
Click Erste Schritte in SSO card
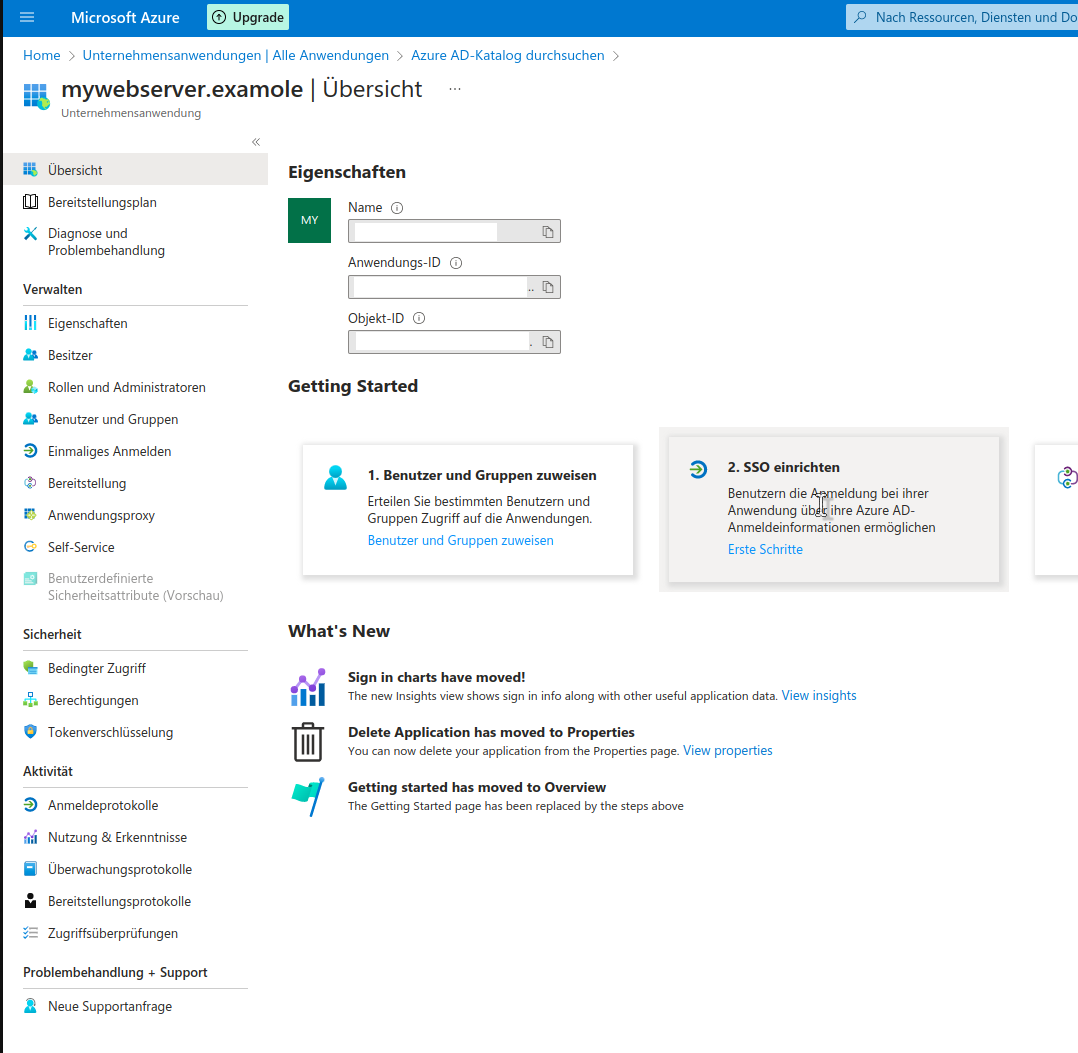pyautogui.click(x=765, y=549)
